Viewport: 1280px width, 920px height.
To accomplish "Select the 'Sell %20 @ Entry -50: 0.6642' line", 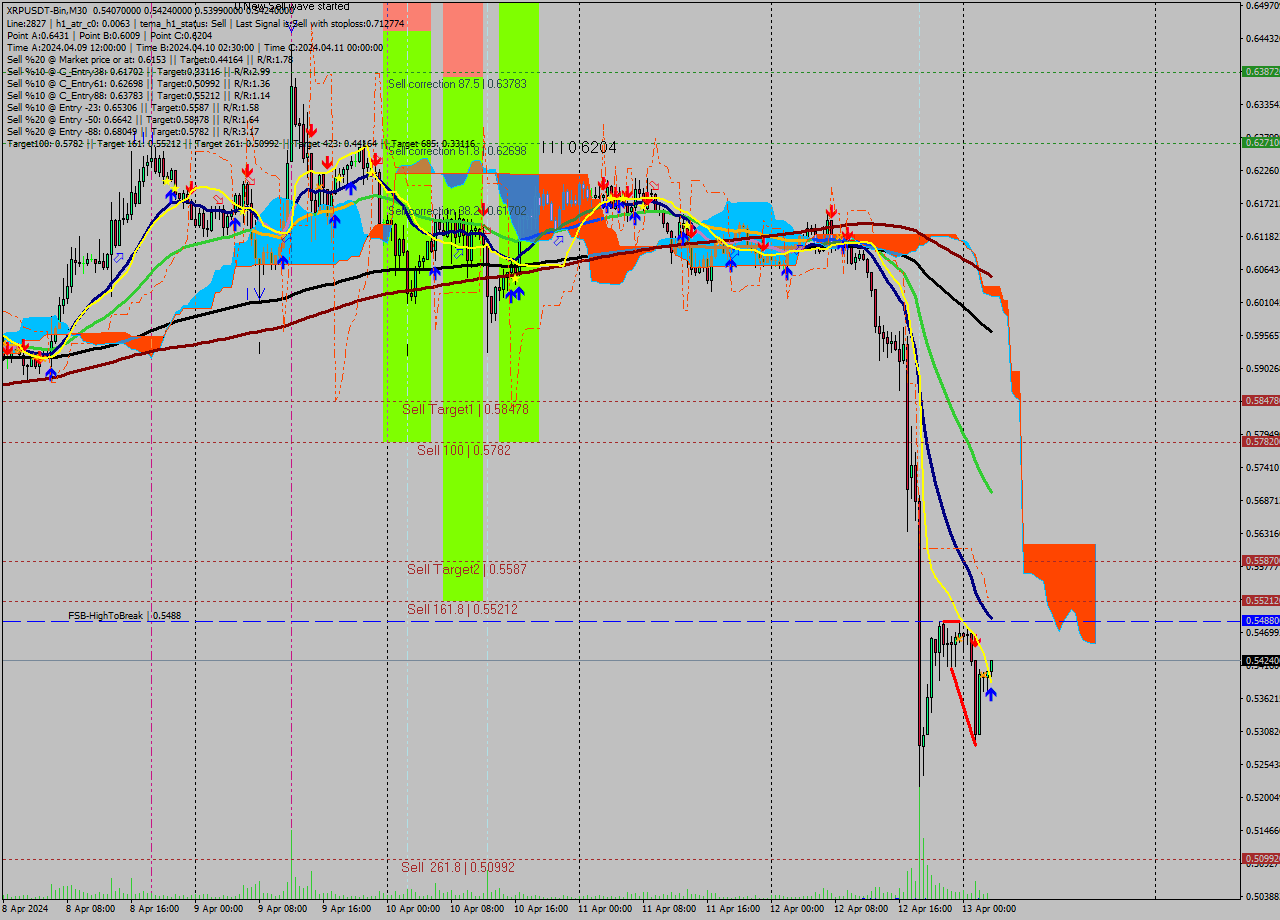I will point(133,120).
